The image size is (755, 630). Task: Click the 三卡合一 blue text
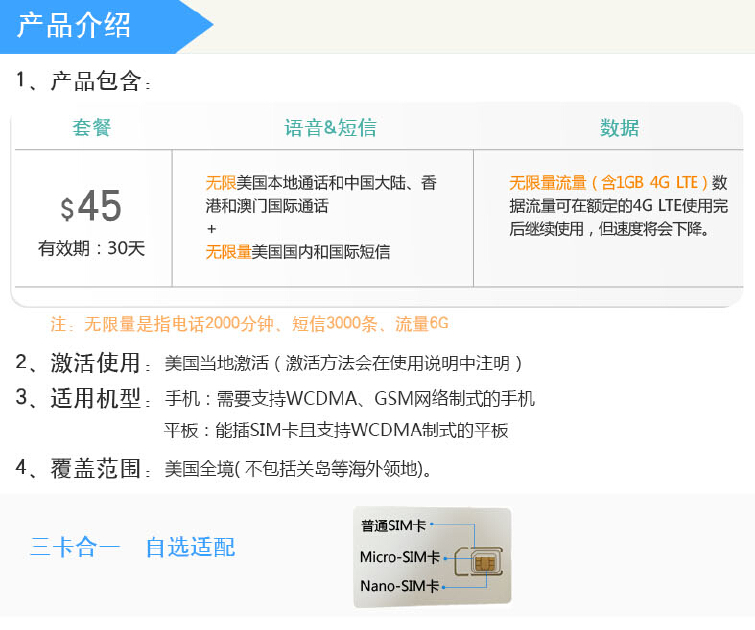pyautogui.click(x=75, y=547)
